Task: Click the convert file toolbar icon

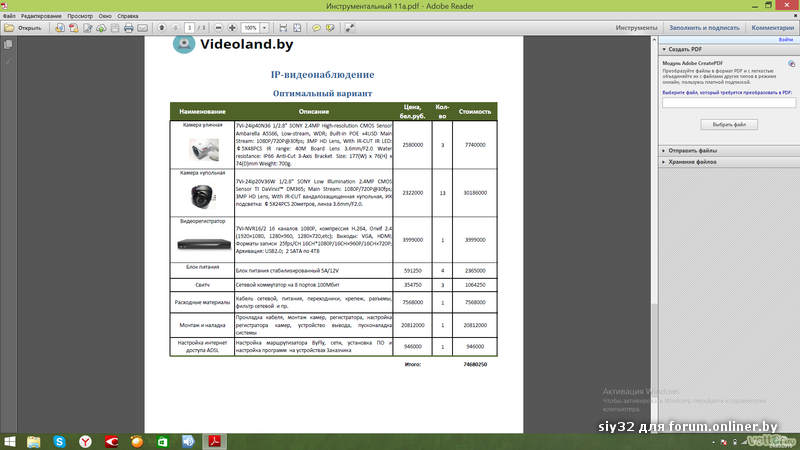Action: pos(60,28)
